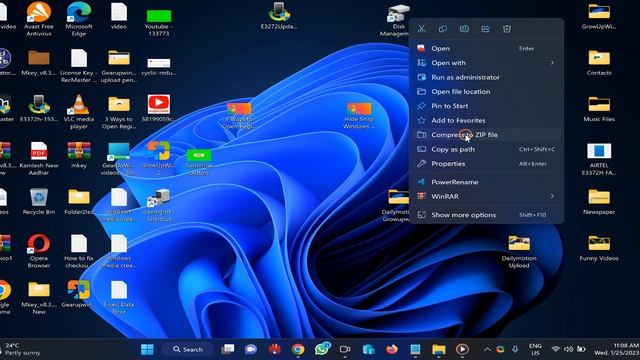Select PowerRename entry
This screenshot has width=640, height=360.
[x=486, y=182]
